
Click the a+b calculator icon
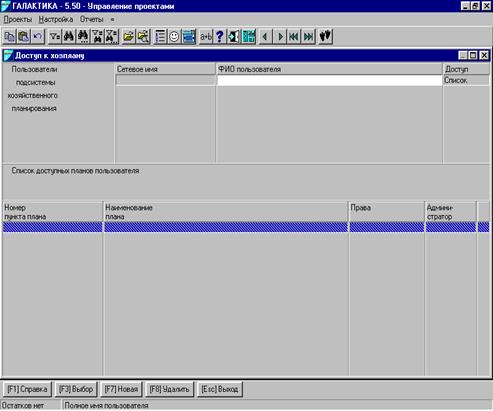tap(206, 36)
